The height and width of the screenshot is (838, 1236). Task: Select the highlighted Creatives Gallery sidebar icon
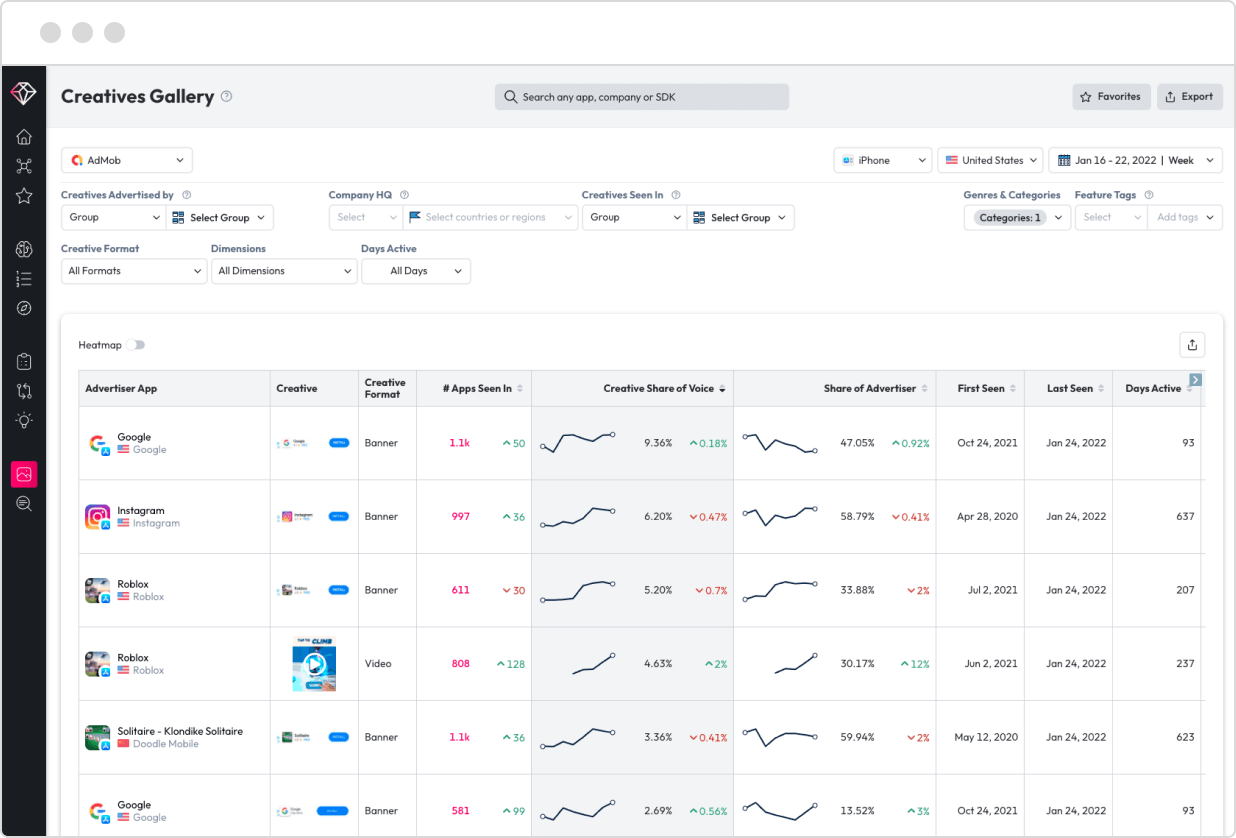click(x=24, y=474)
